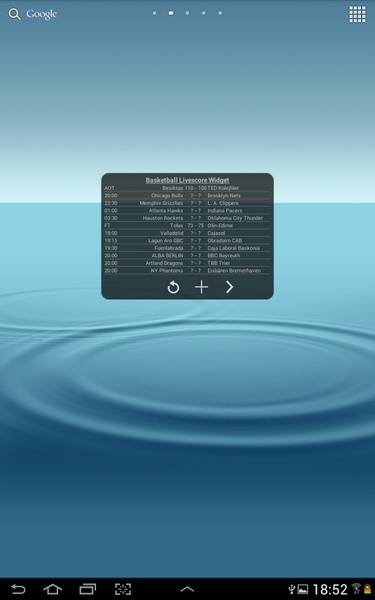The height and width of the screenshot is (600, 375).
Task: Select Houston Rockets team name
Action: 163,218
